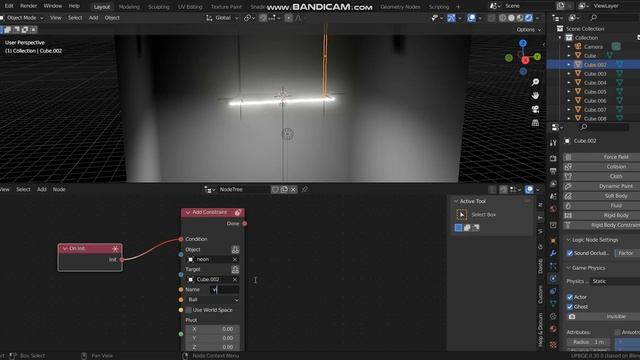Open the Physics properties tab icon
This screenshot has width=640, height=360.
(x=553, y=278)
